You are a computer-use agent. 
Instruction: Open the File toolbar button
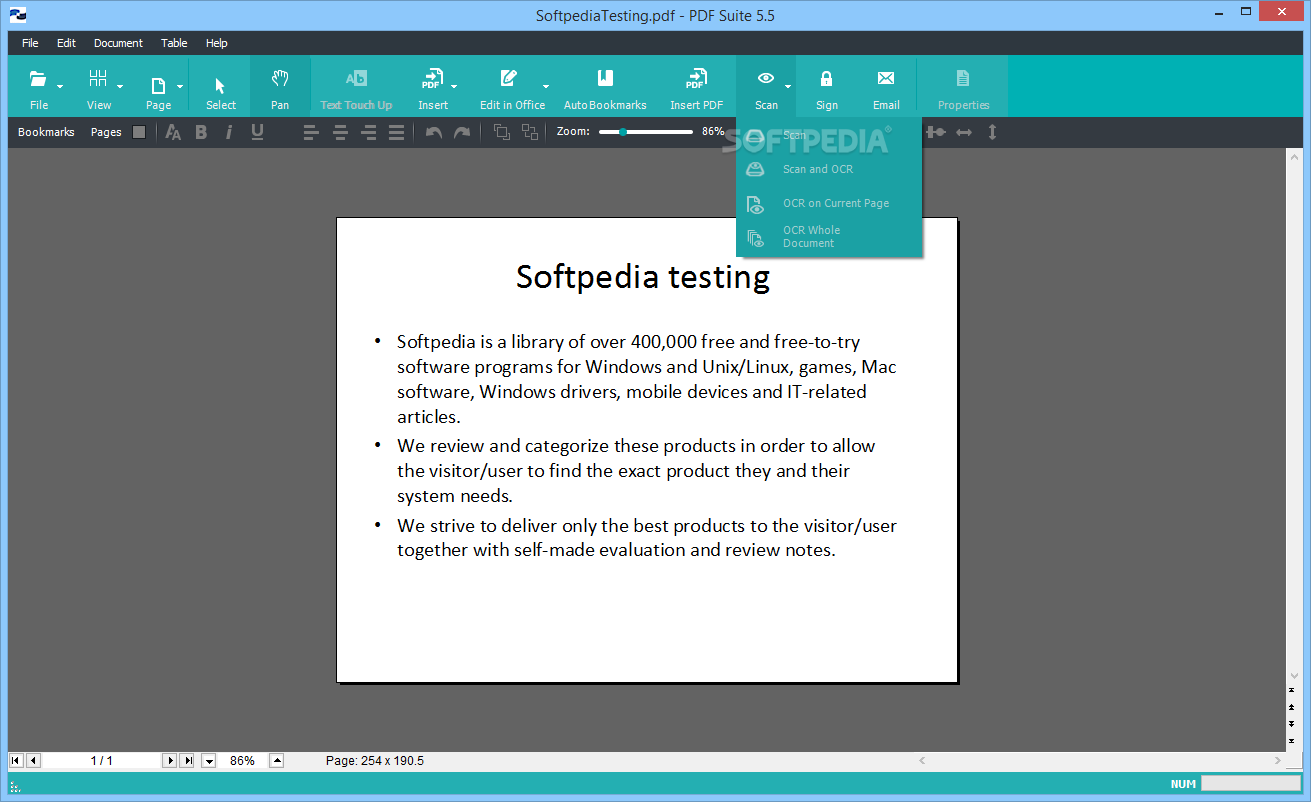(39, 87)
